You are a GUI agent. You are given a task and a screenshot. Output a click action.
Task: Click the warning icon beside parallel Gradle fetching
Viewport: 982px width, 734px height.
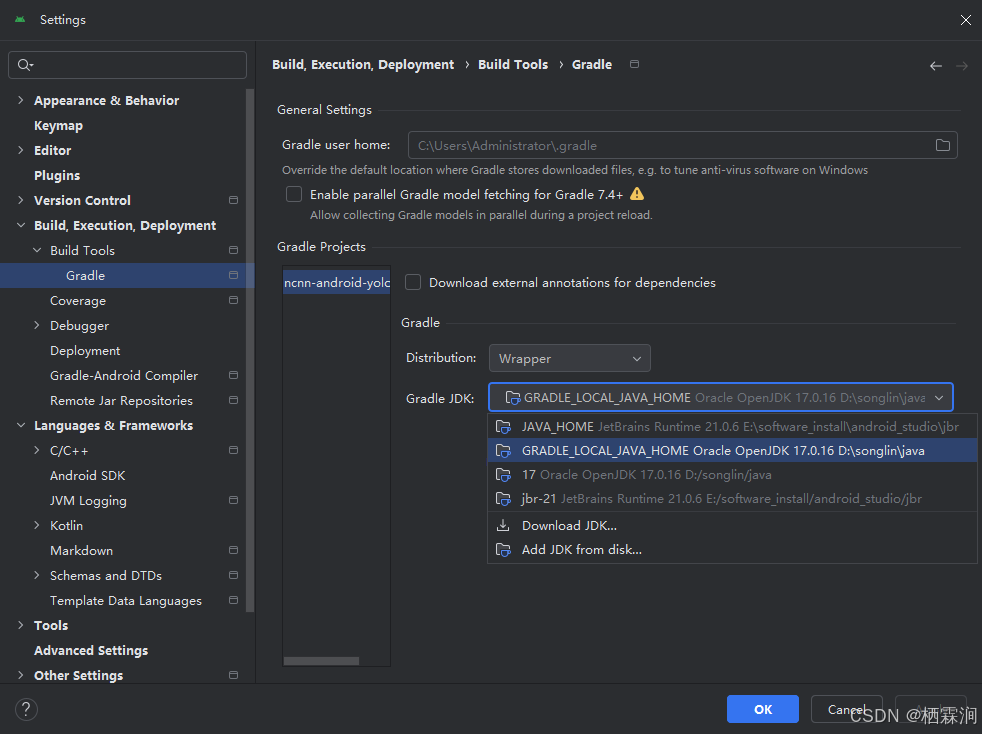pos(637,194)
